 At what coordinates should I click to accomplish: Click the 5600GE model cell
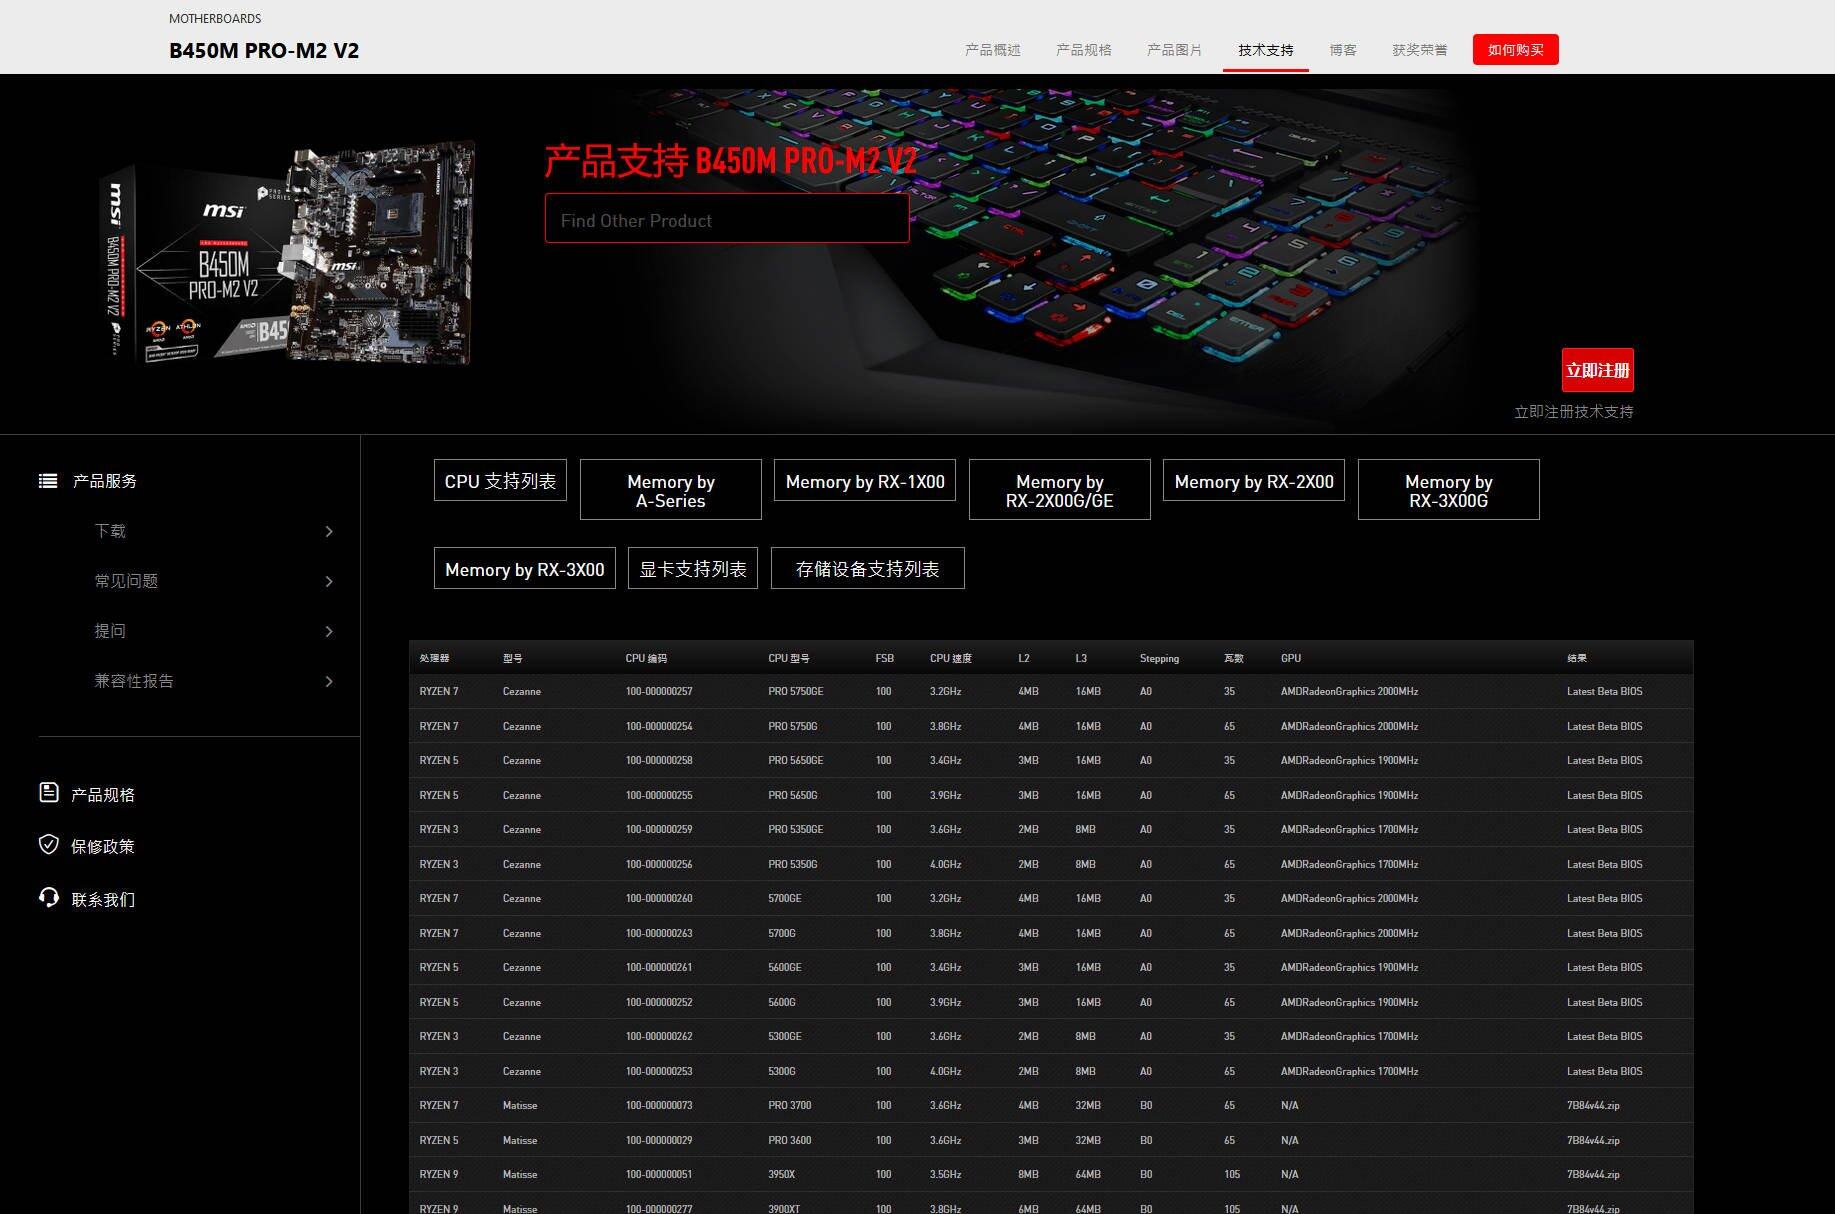[x=784, y=967]
